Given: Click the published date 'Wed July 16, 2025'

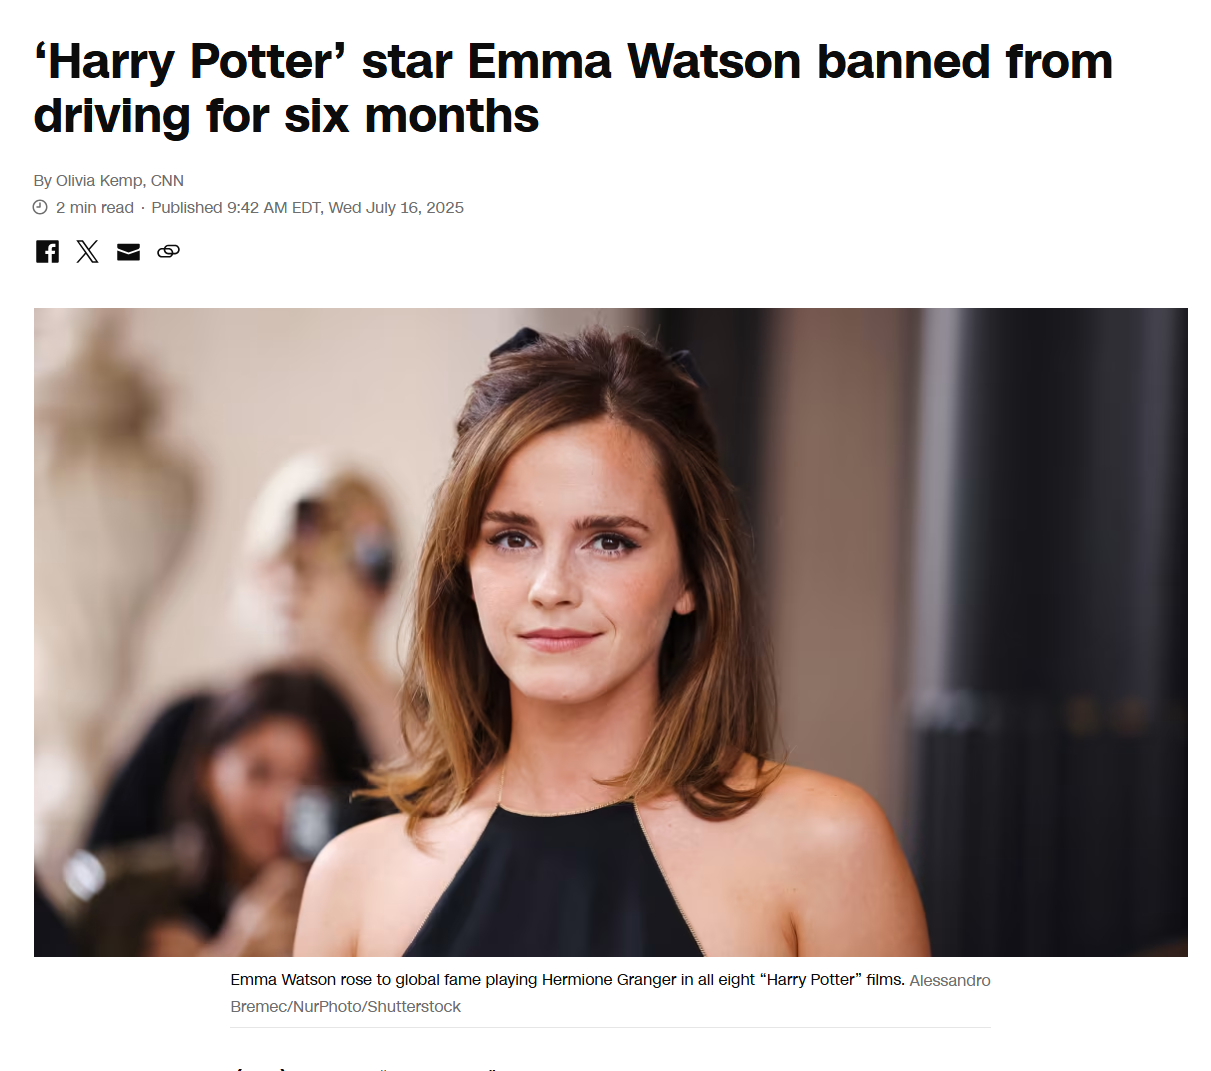Looking at the screenshot, I should [396, 207].
